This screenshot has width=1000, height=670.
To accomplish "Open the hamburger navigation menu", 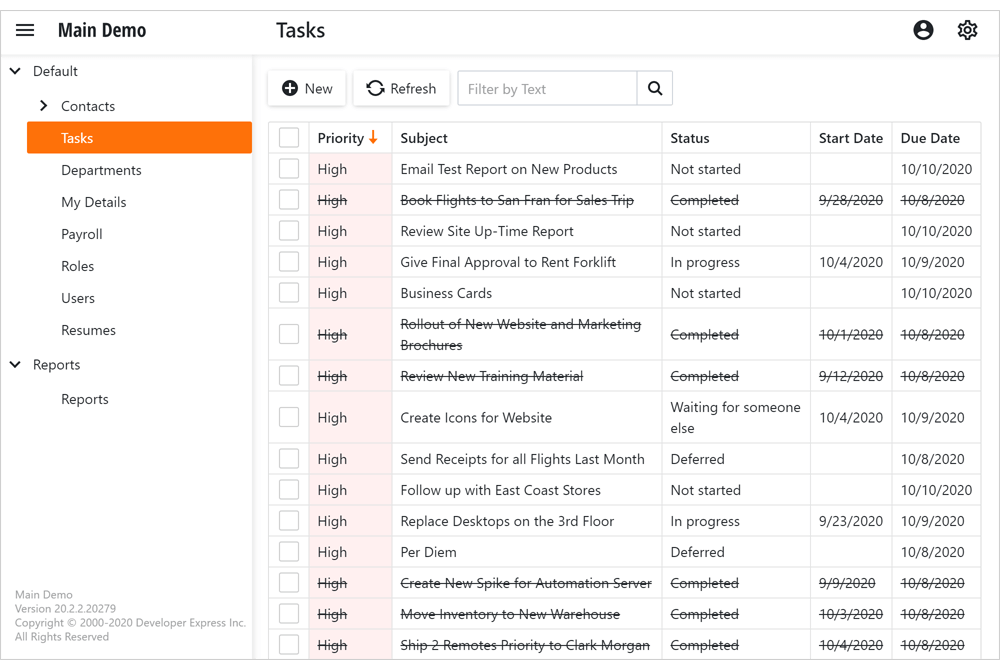I will point(25,29).
